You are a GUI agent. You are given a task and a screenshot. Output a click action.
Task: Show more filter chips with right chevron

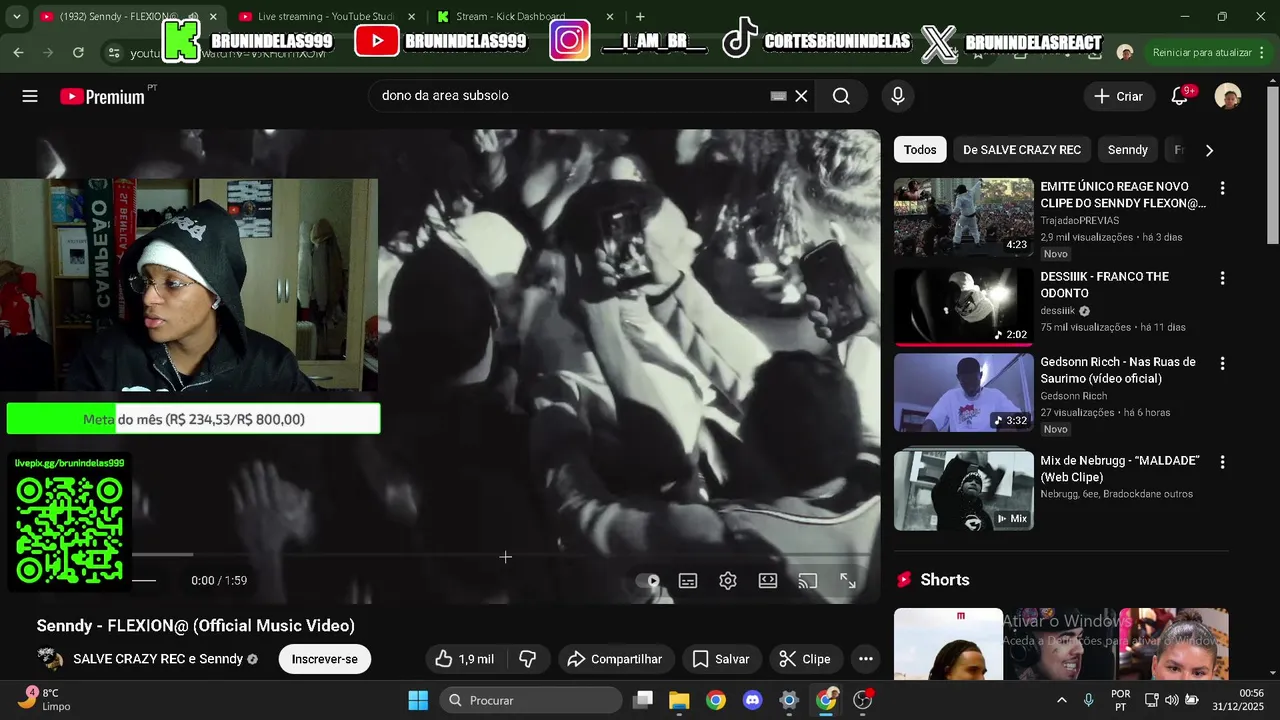pos(1209,150)
